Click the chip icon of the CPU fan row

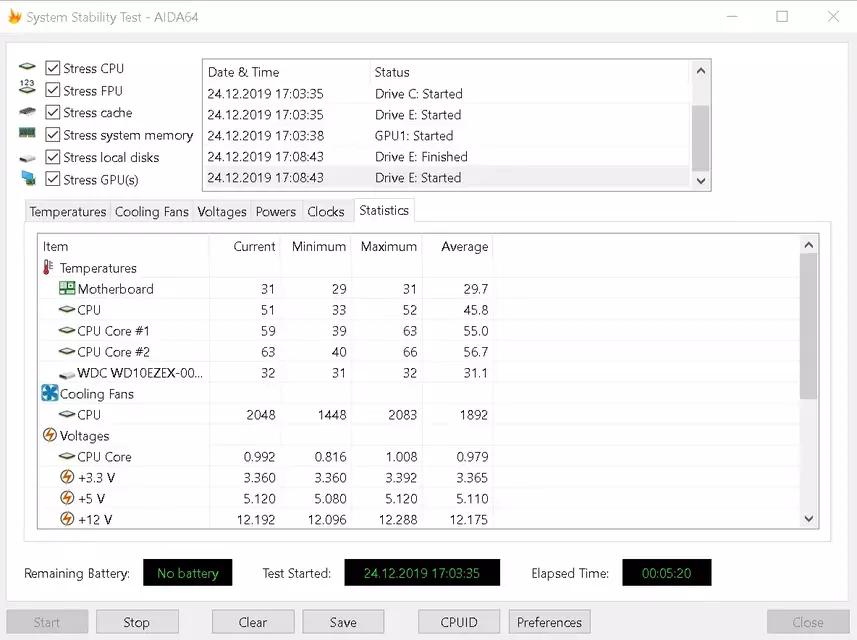click(x=67, y=414)
